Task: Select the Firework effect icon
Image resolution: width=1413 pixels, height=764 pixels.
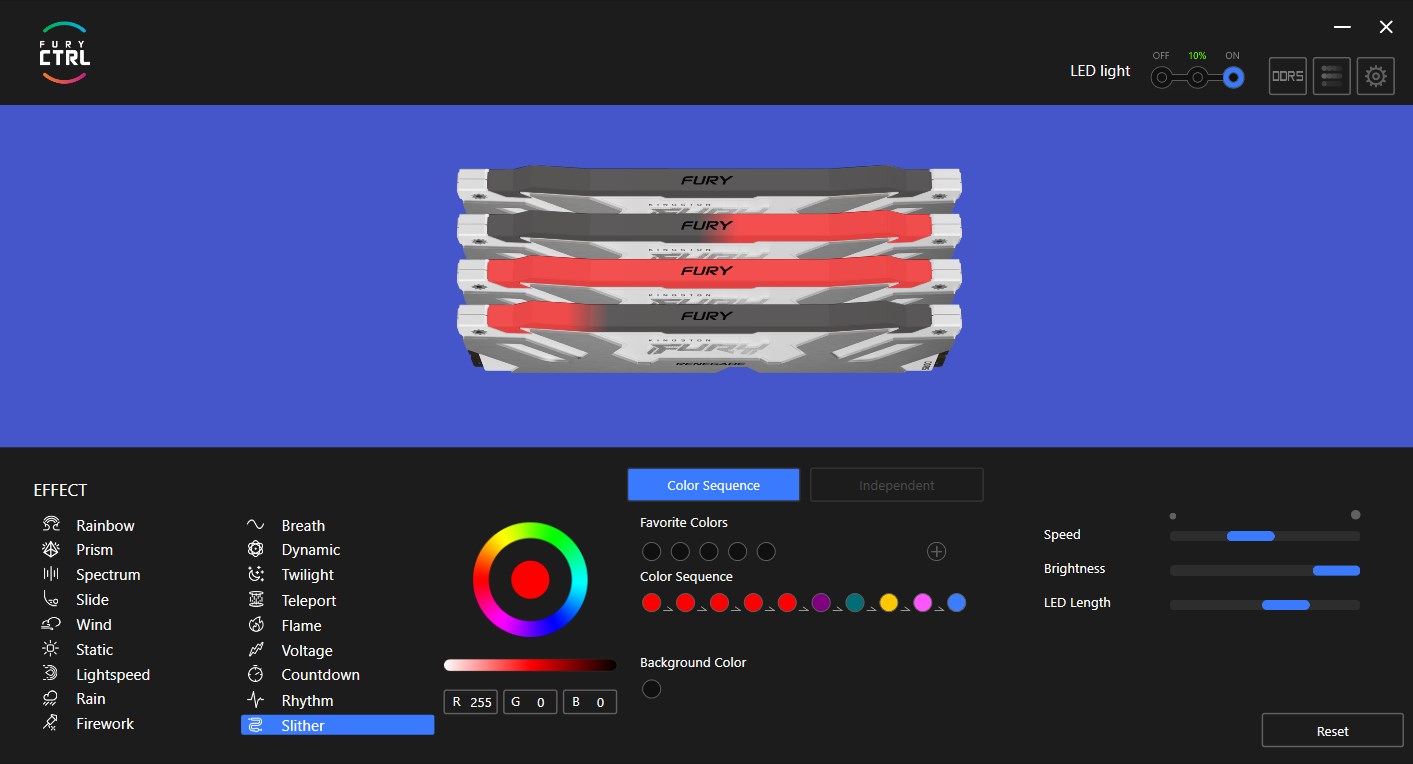Action: click(x=50, y=723)
